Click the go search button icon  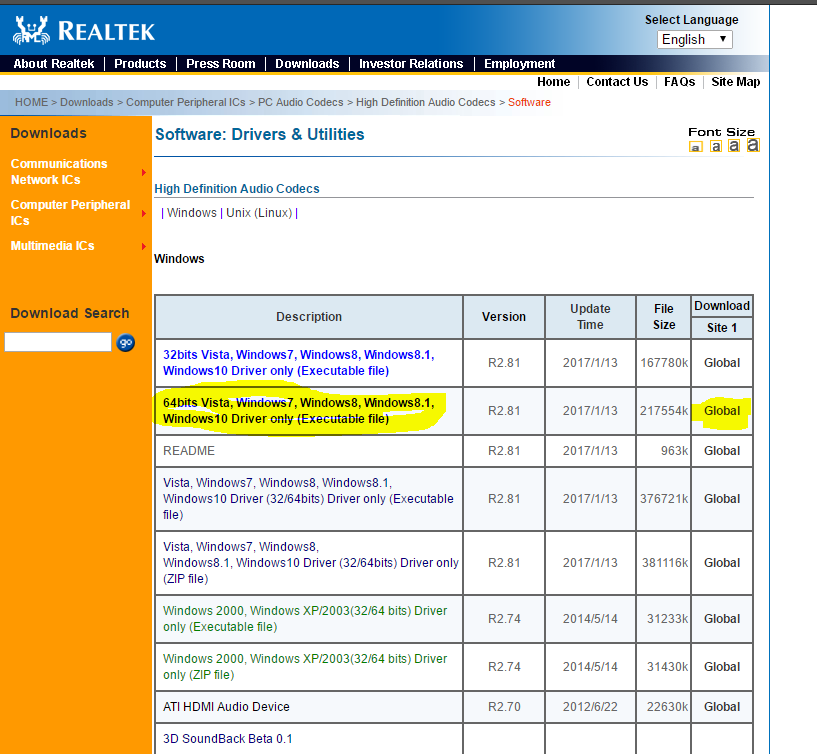tap(125, 342)
